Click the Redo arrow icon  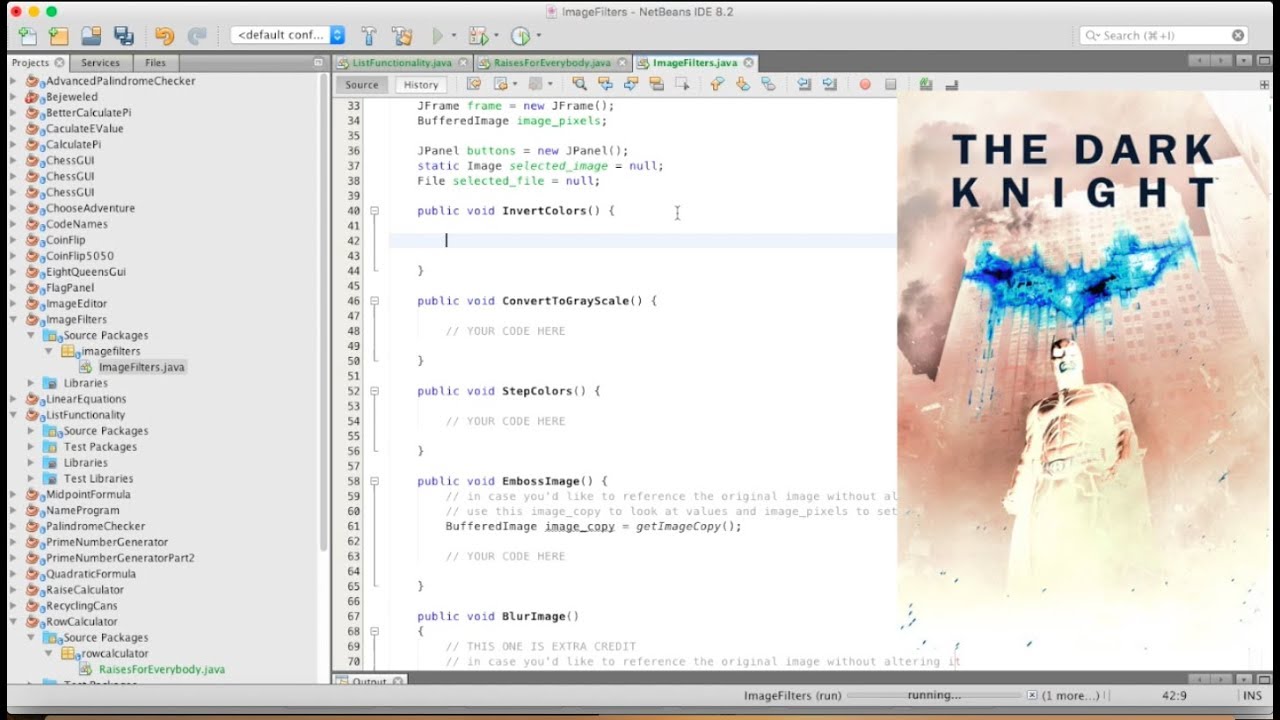coord(197,36)
